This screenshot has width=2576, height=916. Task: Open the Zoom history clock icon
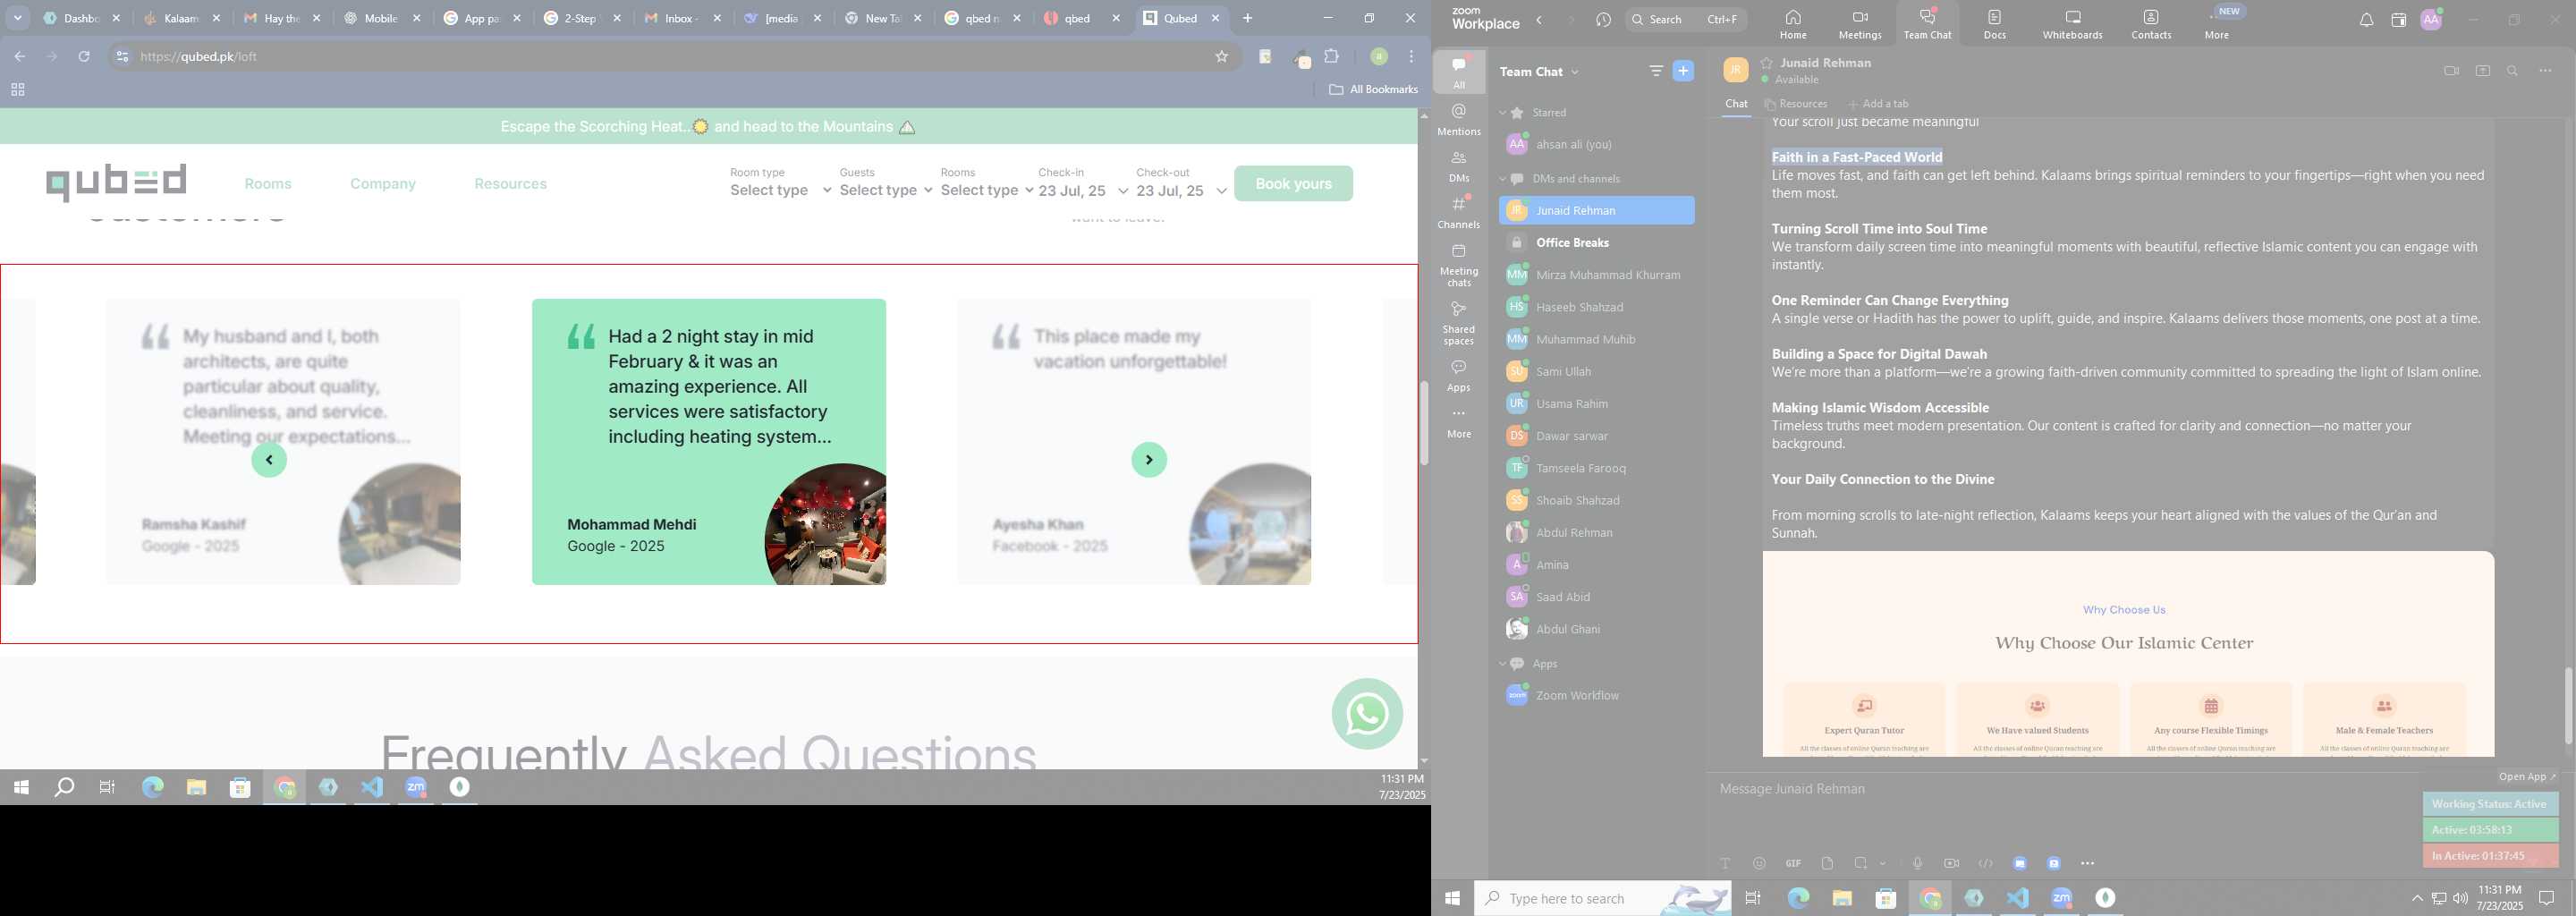(1603, 20)
